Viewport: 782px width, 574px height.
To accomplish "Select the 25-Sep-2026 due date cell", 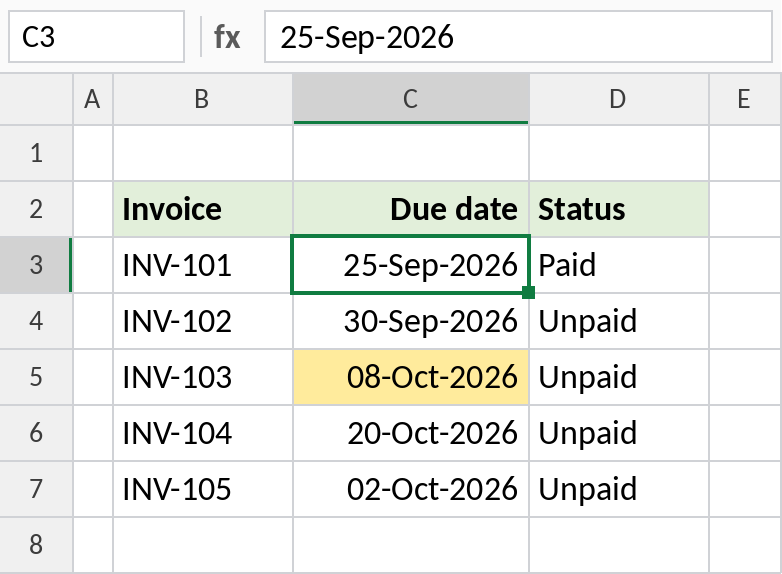I will coord(411,265).
